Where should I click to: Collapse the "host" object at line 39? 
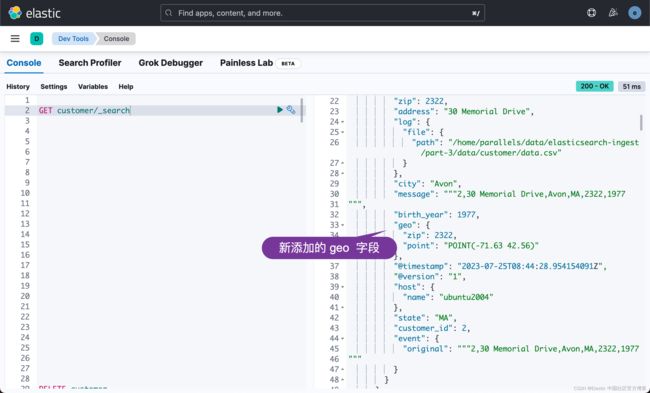tap(343, 287)
